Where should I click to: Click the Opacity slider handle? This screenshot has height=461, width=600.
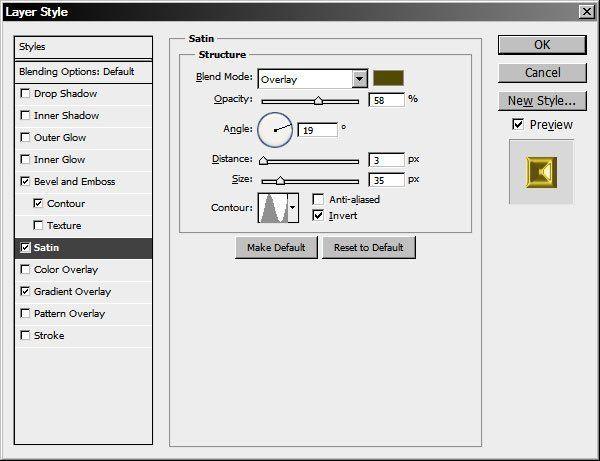[x=318, y=101]
